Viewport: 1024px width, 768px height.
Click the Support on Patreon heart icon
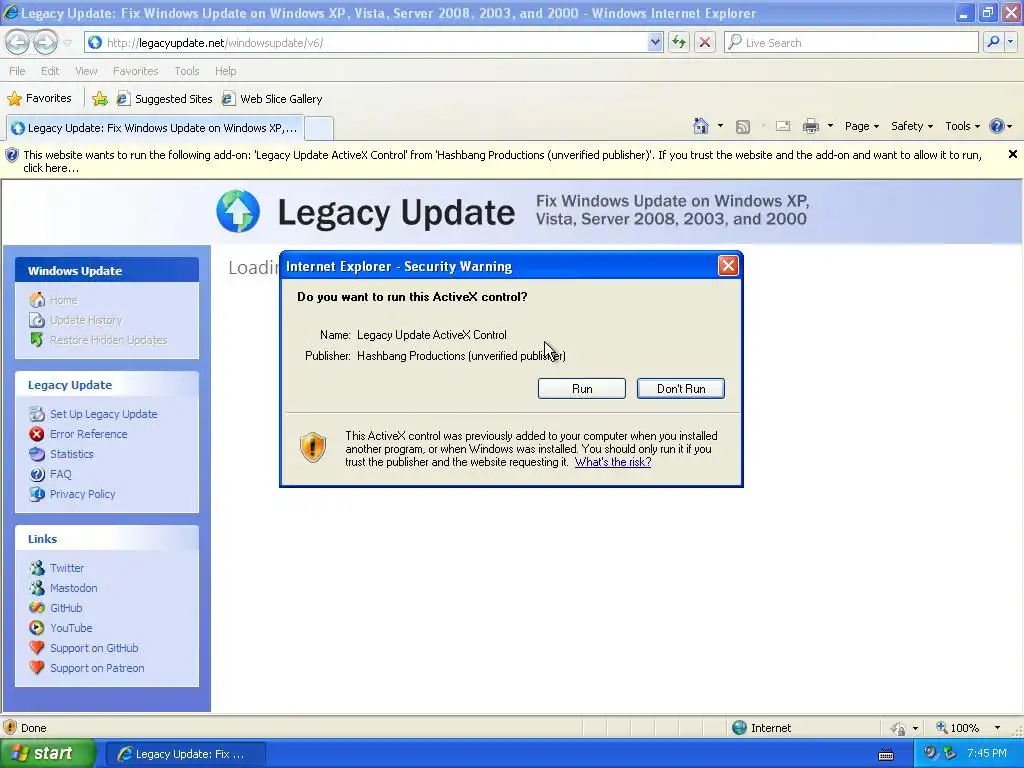click(x=37, y=667)
